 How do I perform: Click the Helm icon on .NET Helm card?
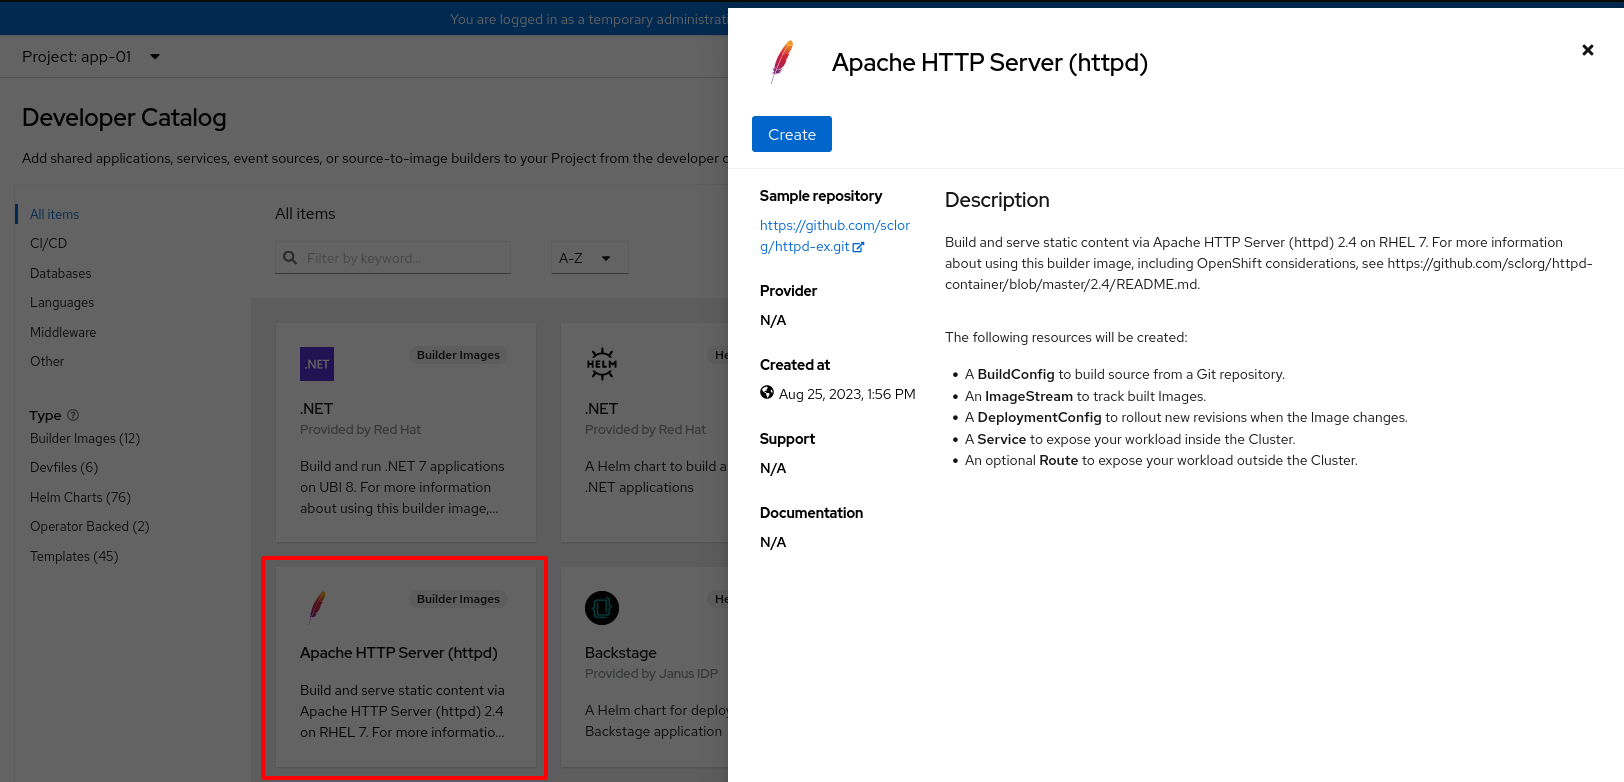tap(602, 364)
